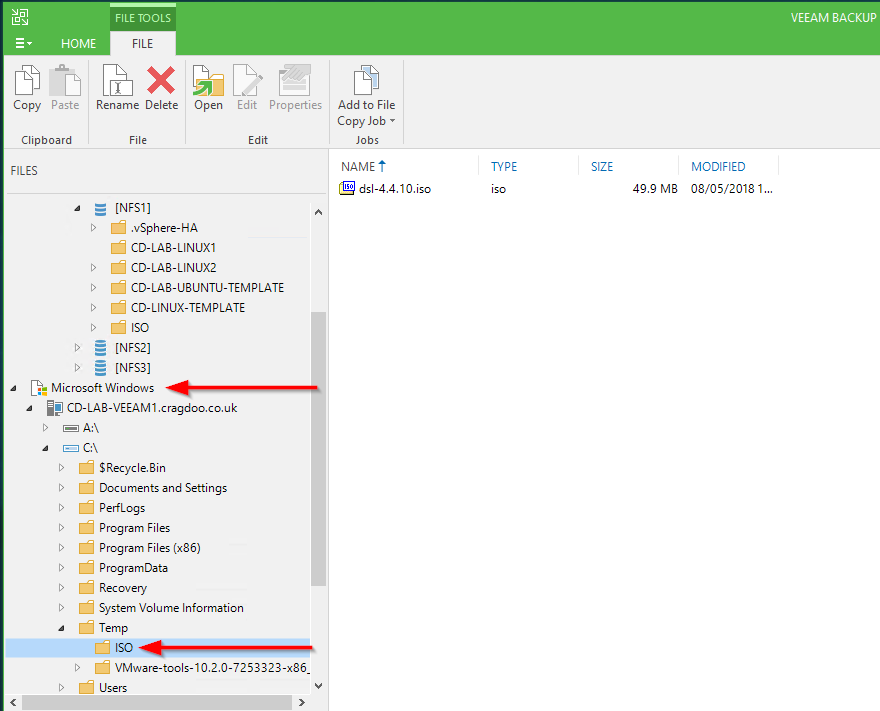Viewport: 880px width, 711px height.
Task: Click the Microsoft Windows node icon
Action: (39, 388)
